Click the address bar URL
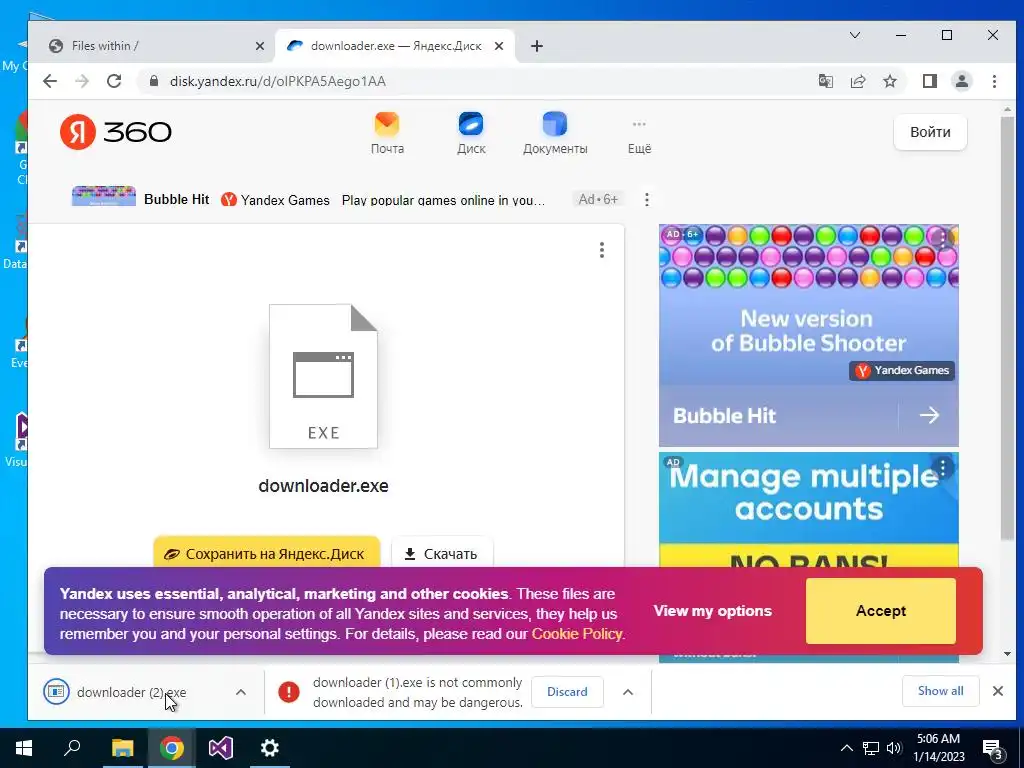The height and width of the screenshot is (768, 1024). pyautogui.click(x=278, y=81)
